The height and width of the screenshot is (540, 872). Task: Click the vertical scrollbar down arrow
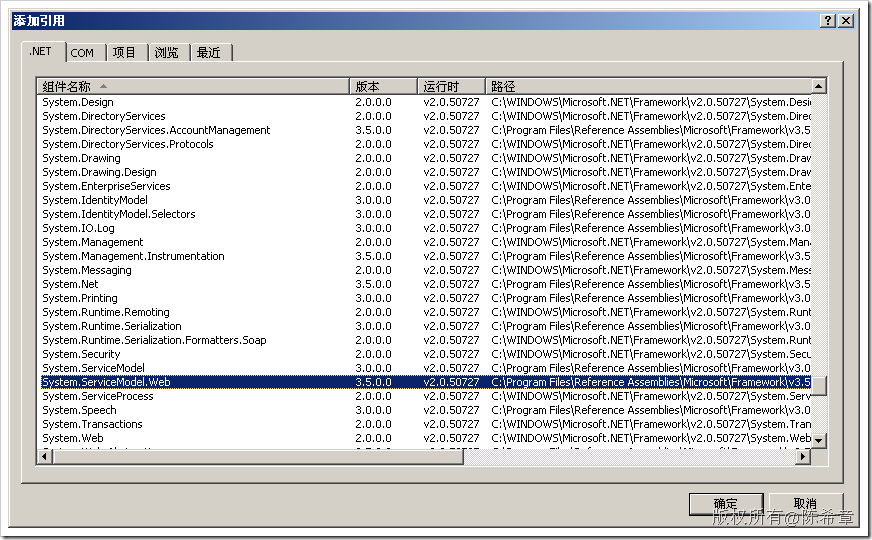[x=818, y=440]
